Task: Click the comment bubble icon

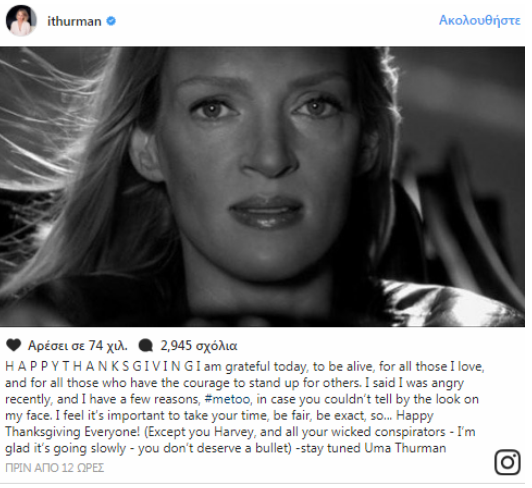Action: tap(146, 345)
